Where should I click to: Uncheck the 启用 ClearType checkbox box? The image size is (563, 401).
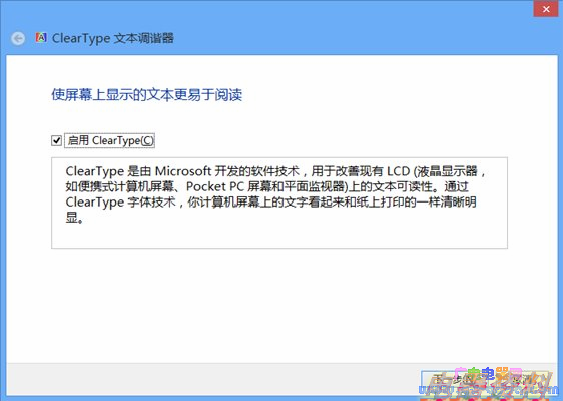56,140
